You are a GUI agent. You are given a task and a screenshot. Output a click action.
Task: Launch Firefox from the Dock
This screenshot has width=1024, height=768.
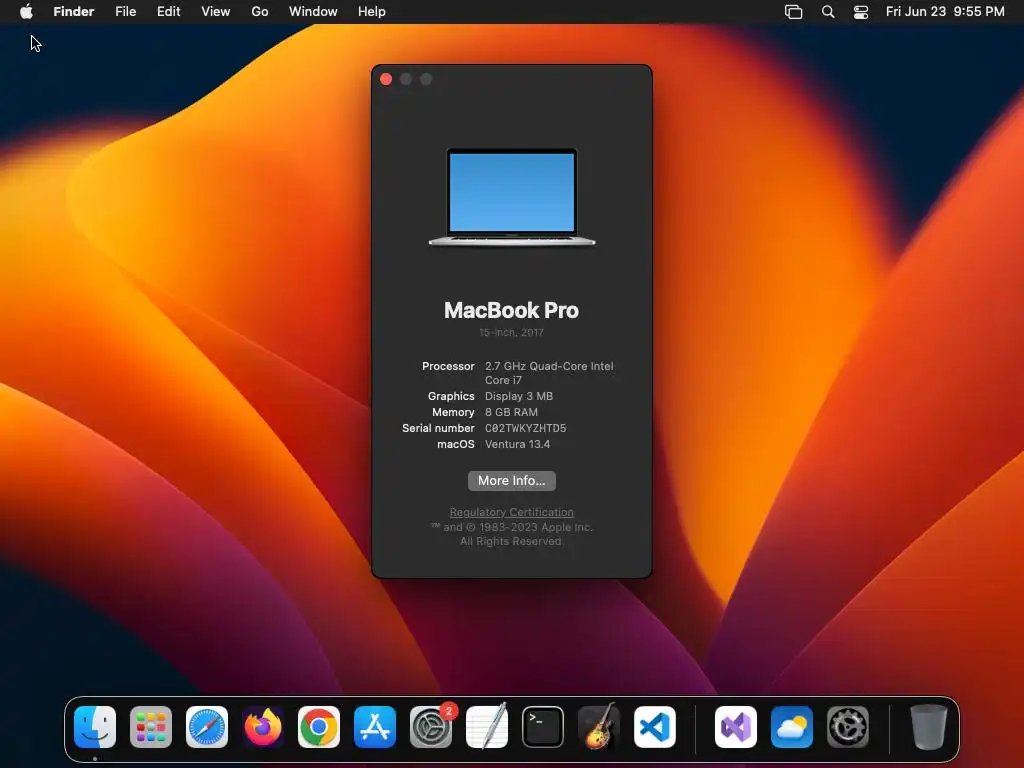(x=263, y=727)
